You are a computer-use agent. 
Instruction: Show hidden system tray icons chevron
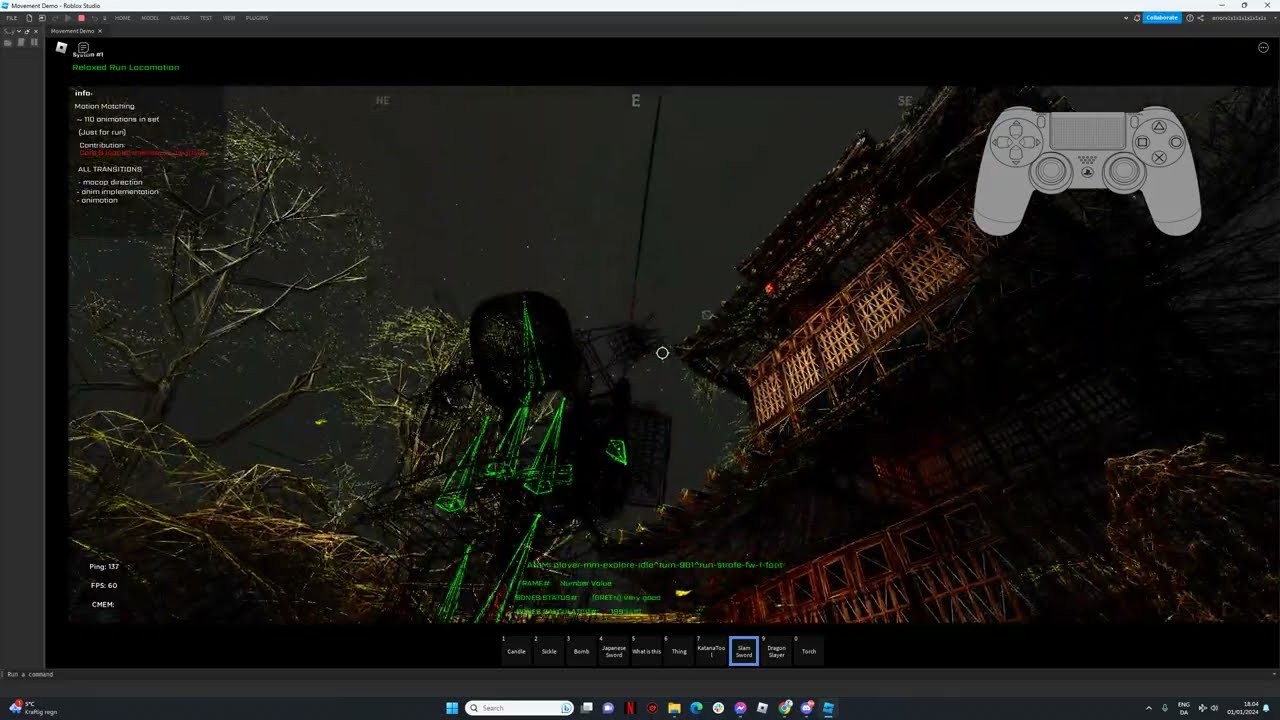pyautogui.click(x=1148, y=708)
